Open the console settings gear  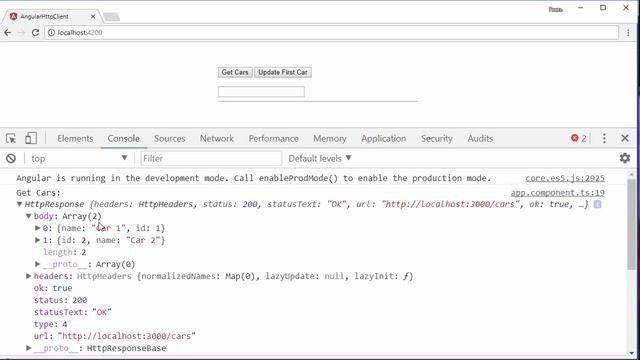tap(625, 158)
